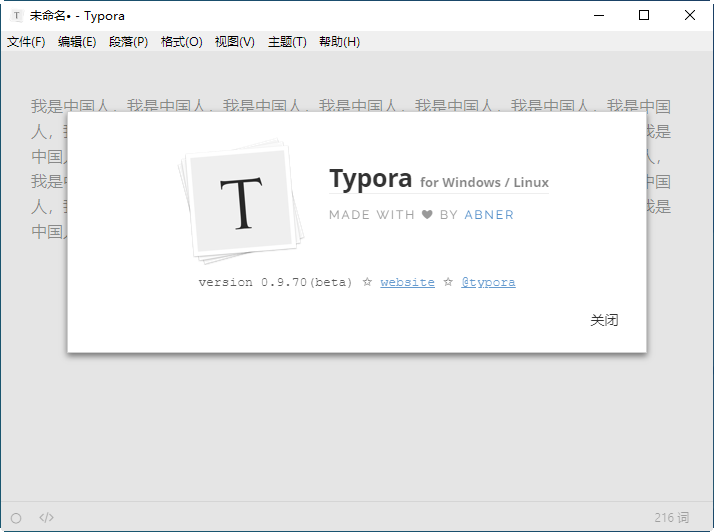Close the Typora window
The width and height of the screenshot is (714, 532).
(689, 15)
